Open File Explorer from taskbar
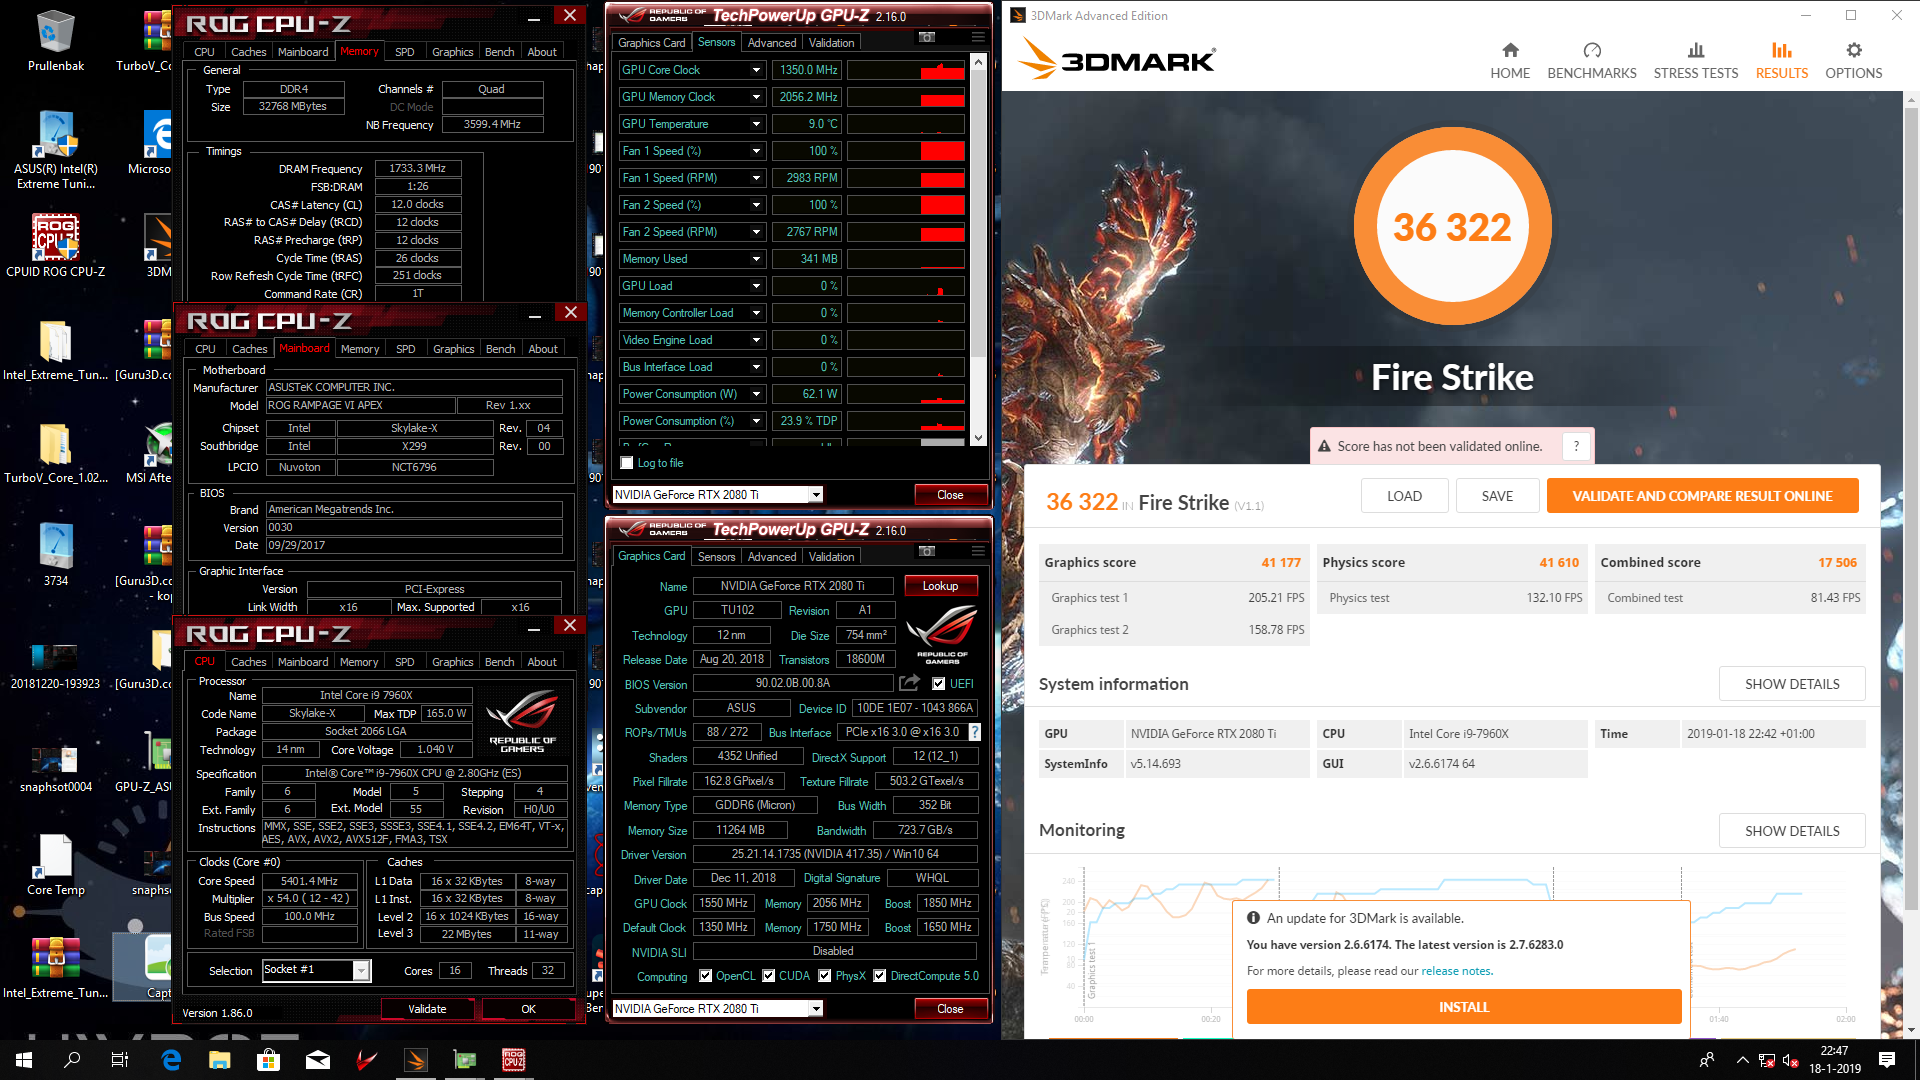 (220, 1060)
